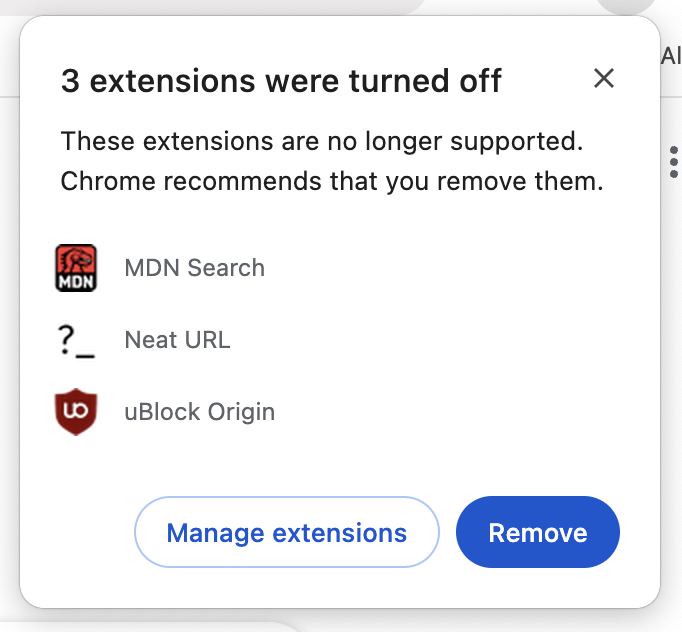
Task: Click the partially visible 'Al' bookmarks label
Action: pyautogui.click(x=671, y=56)
